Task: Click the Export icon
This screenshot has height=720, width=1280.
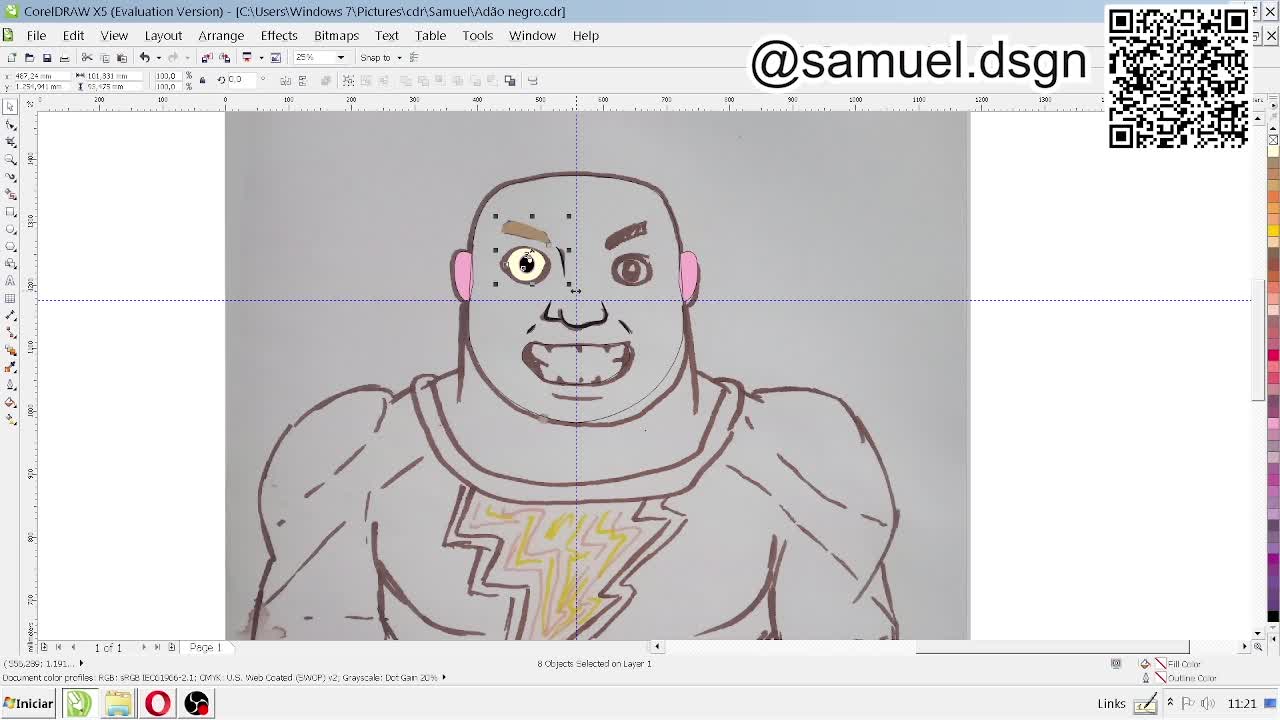Action: tap(224, 57)
